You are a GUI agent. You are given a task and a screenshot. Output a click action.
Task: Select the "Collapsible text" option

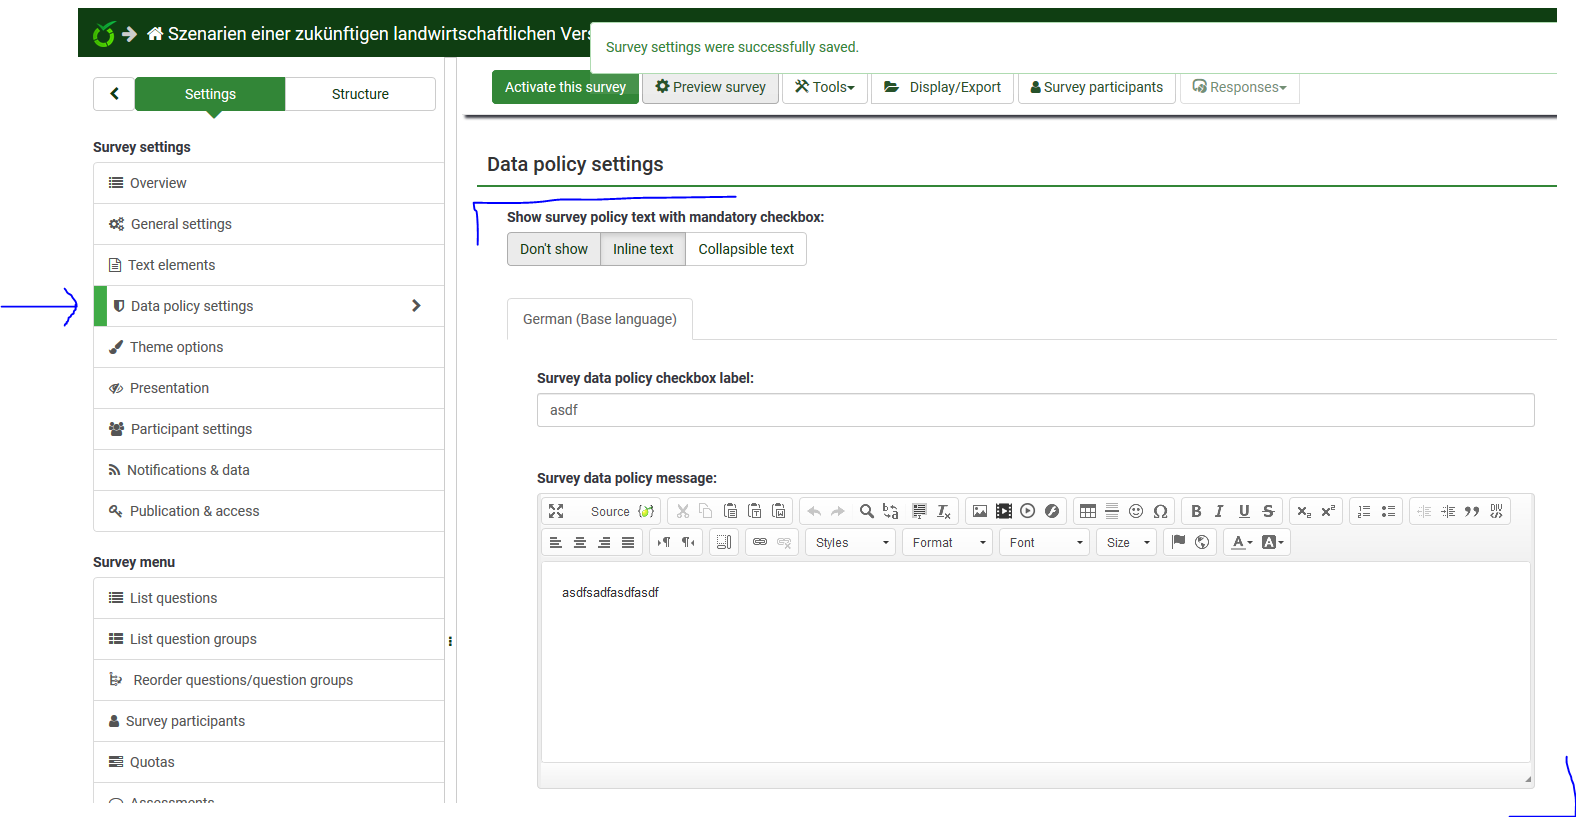click(x=746, y=249)
